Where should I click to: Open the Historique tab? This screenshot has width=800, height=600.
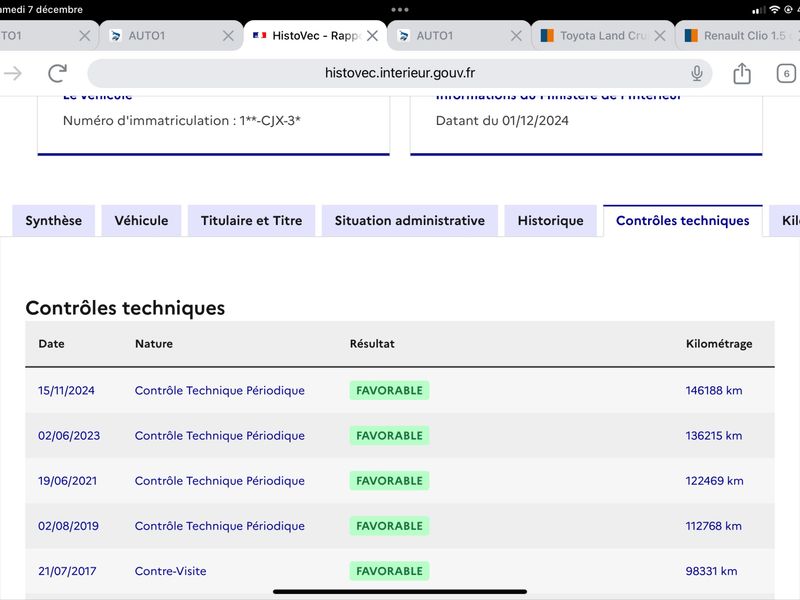(x=551, y=220)
